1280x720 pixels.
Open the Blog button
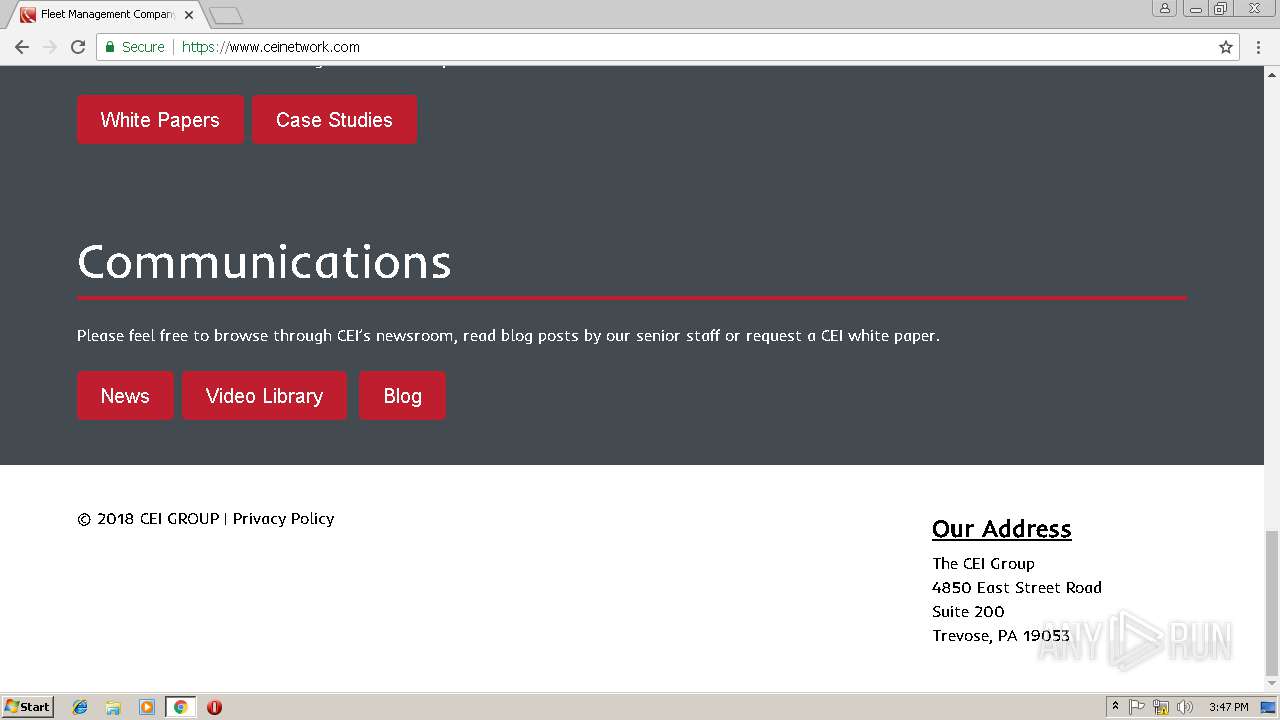click(x=402, y=396)
